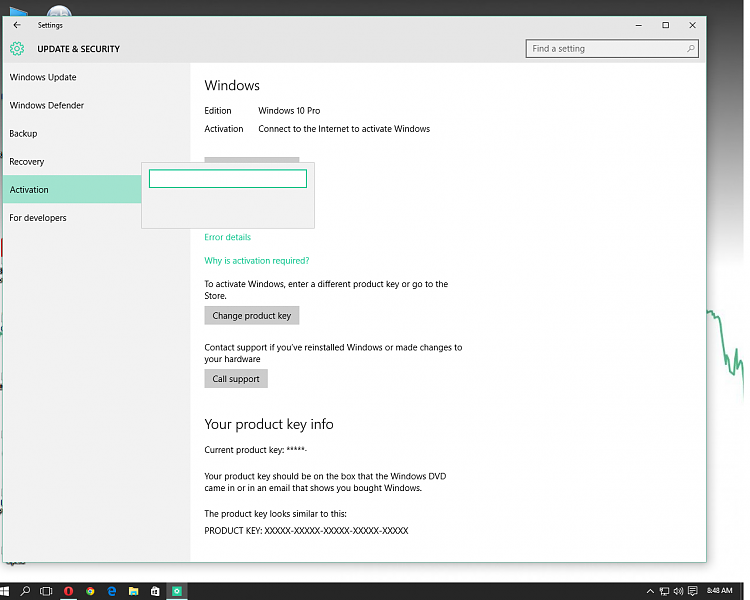Launch Microsoft Edge from taskbar
Image resolution: width=750 pixels, height=600 pixels.
pos(112,591)
